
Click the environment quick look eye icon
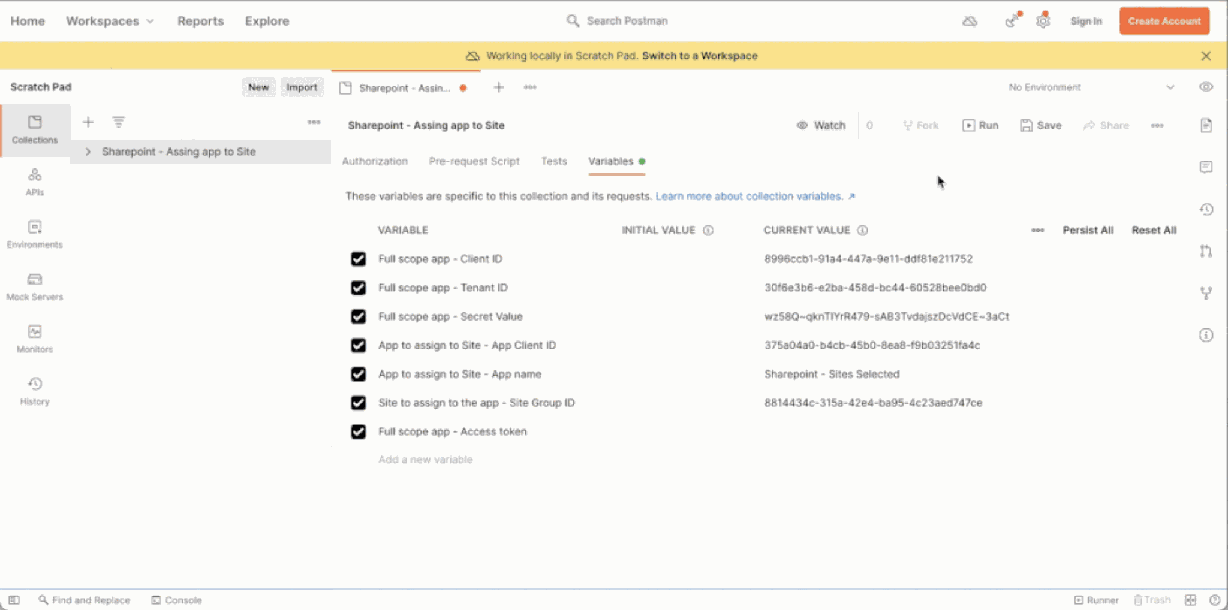pos(1206,87)
